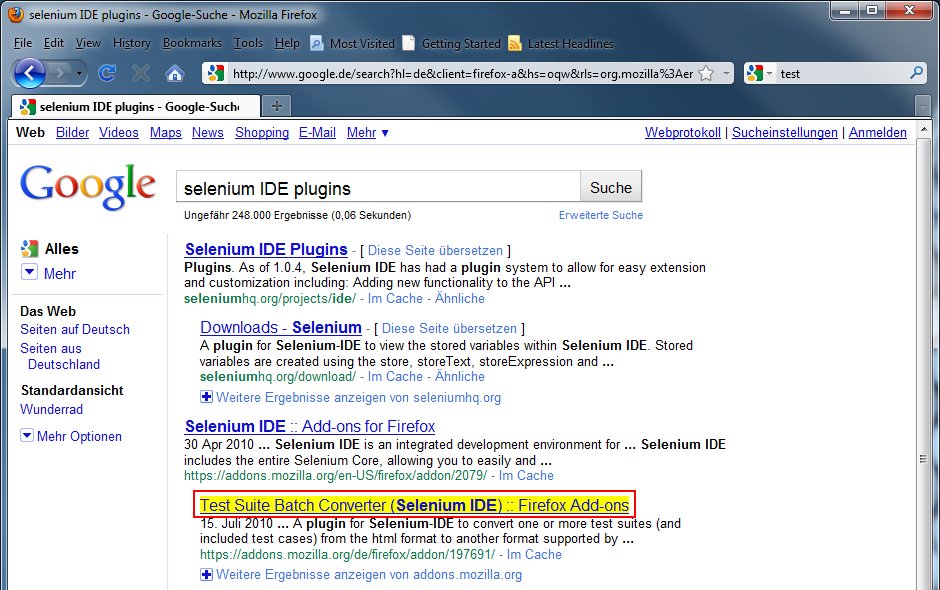
Task: Click the Alles icon in the sidebar
Action: coord(29,248)
